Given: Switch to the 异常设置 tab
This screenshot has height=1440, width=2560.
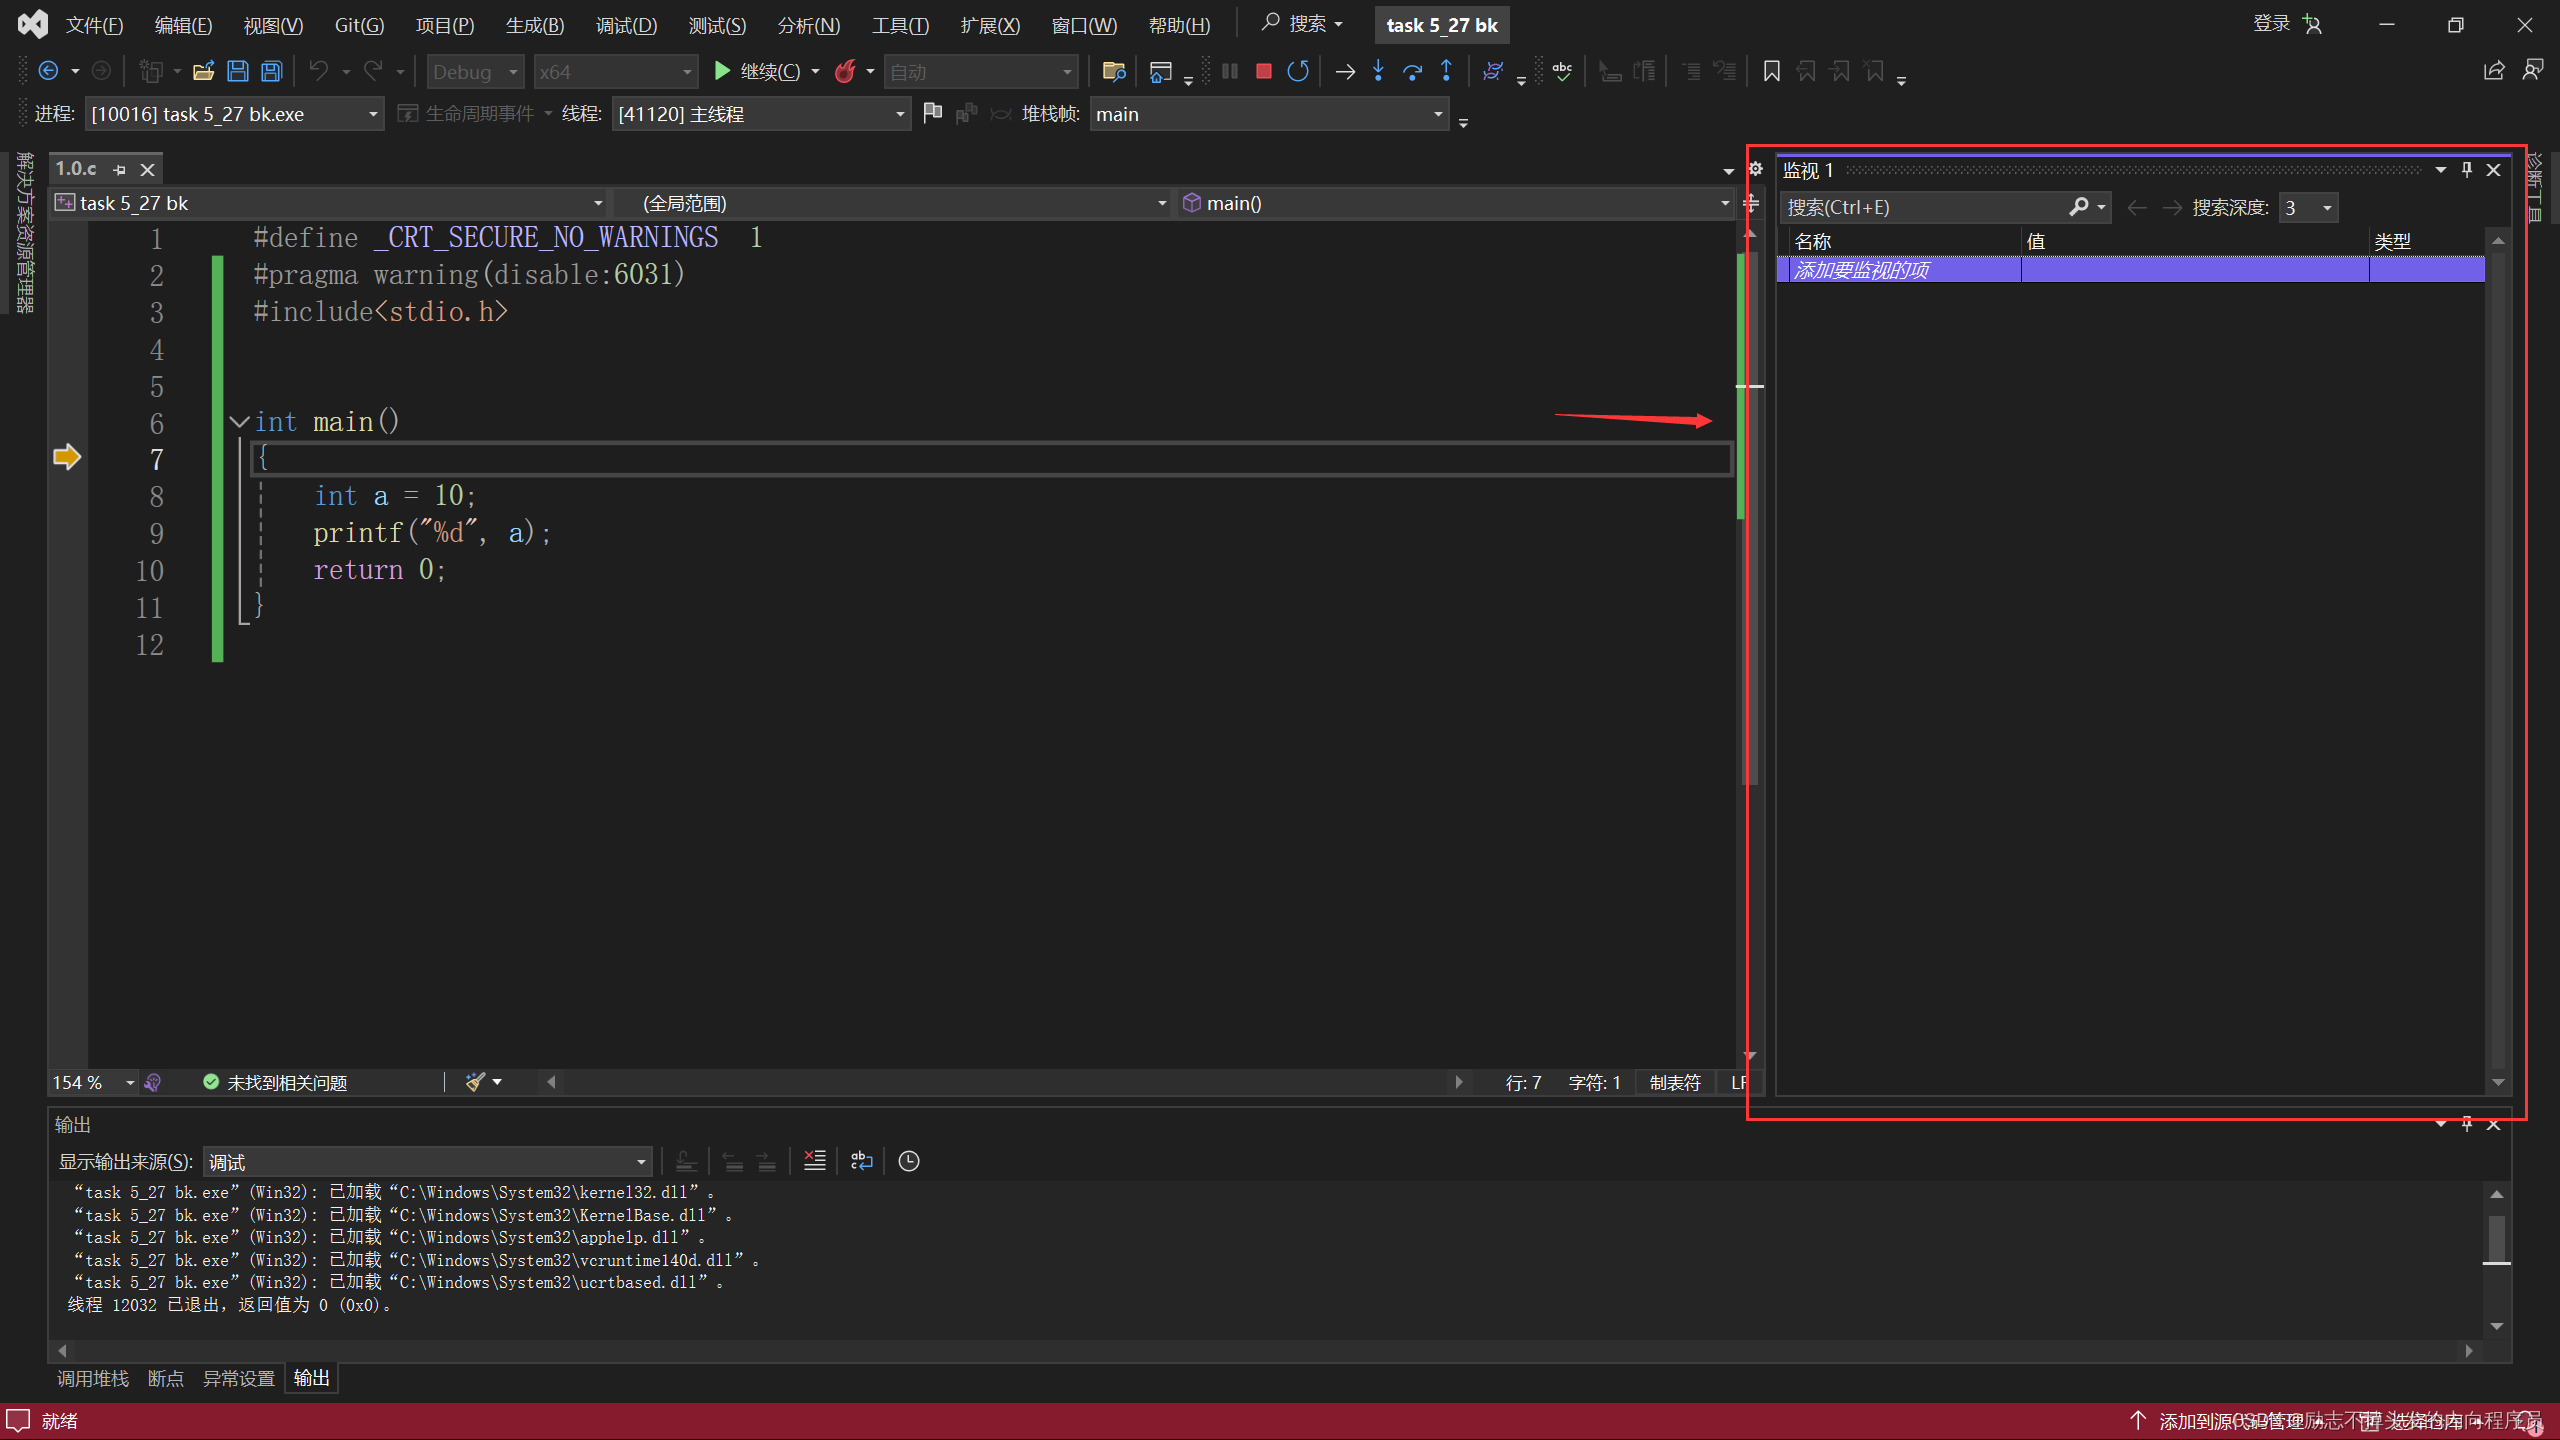Looking at the screenshot, I should (x=238, y=1379).
